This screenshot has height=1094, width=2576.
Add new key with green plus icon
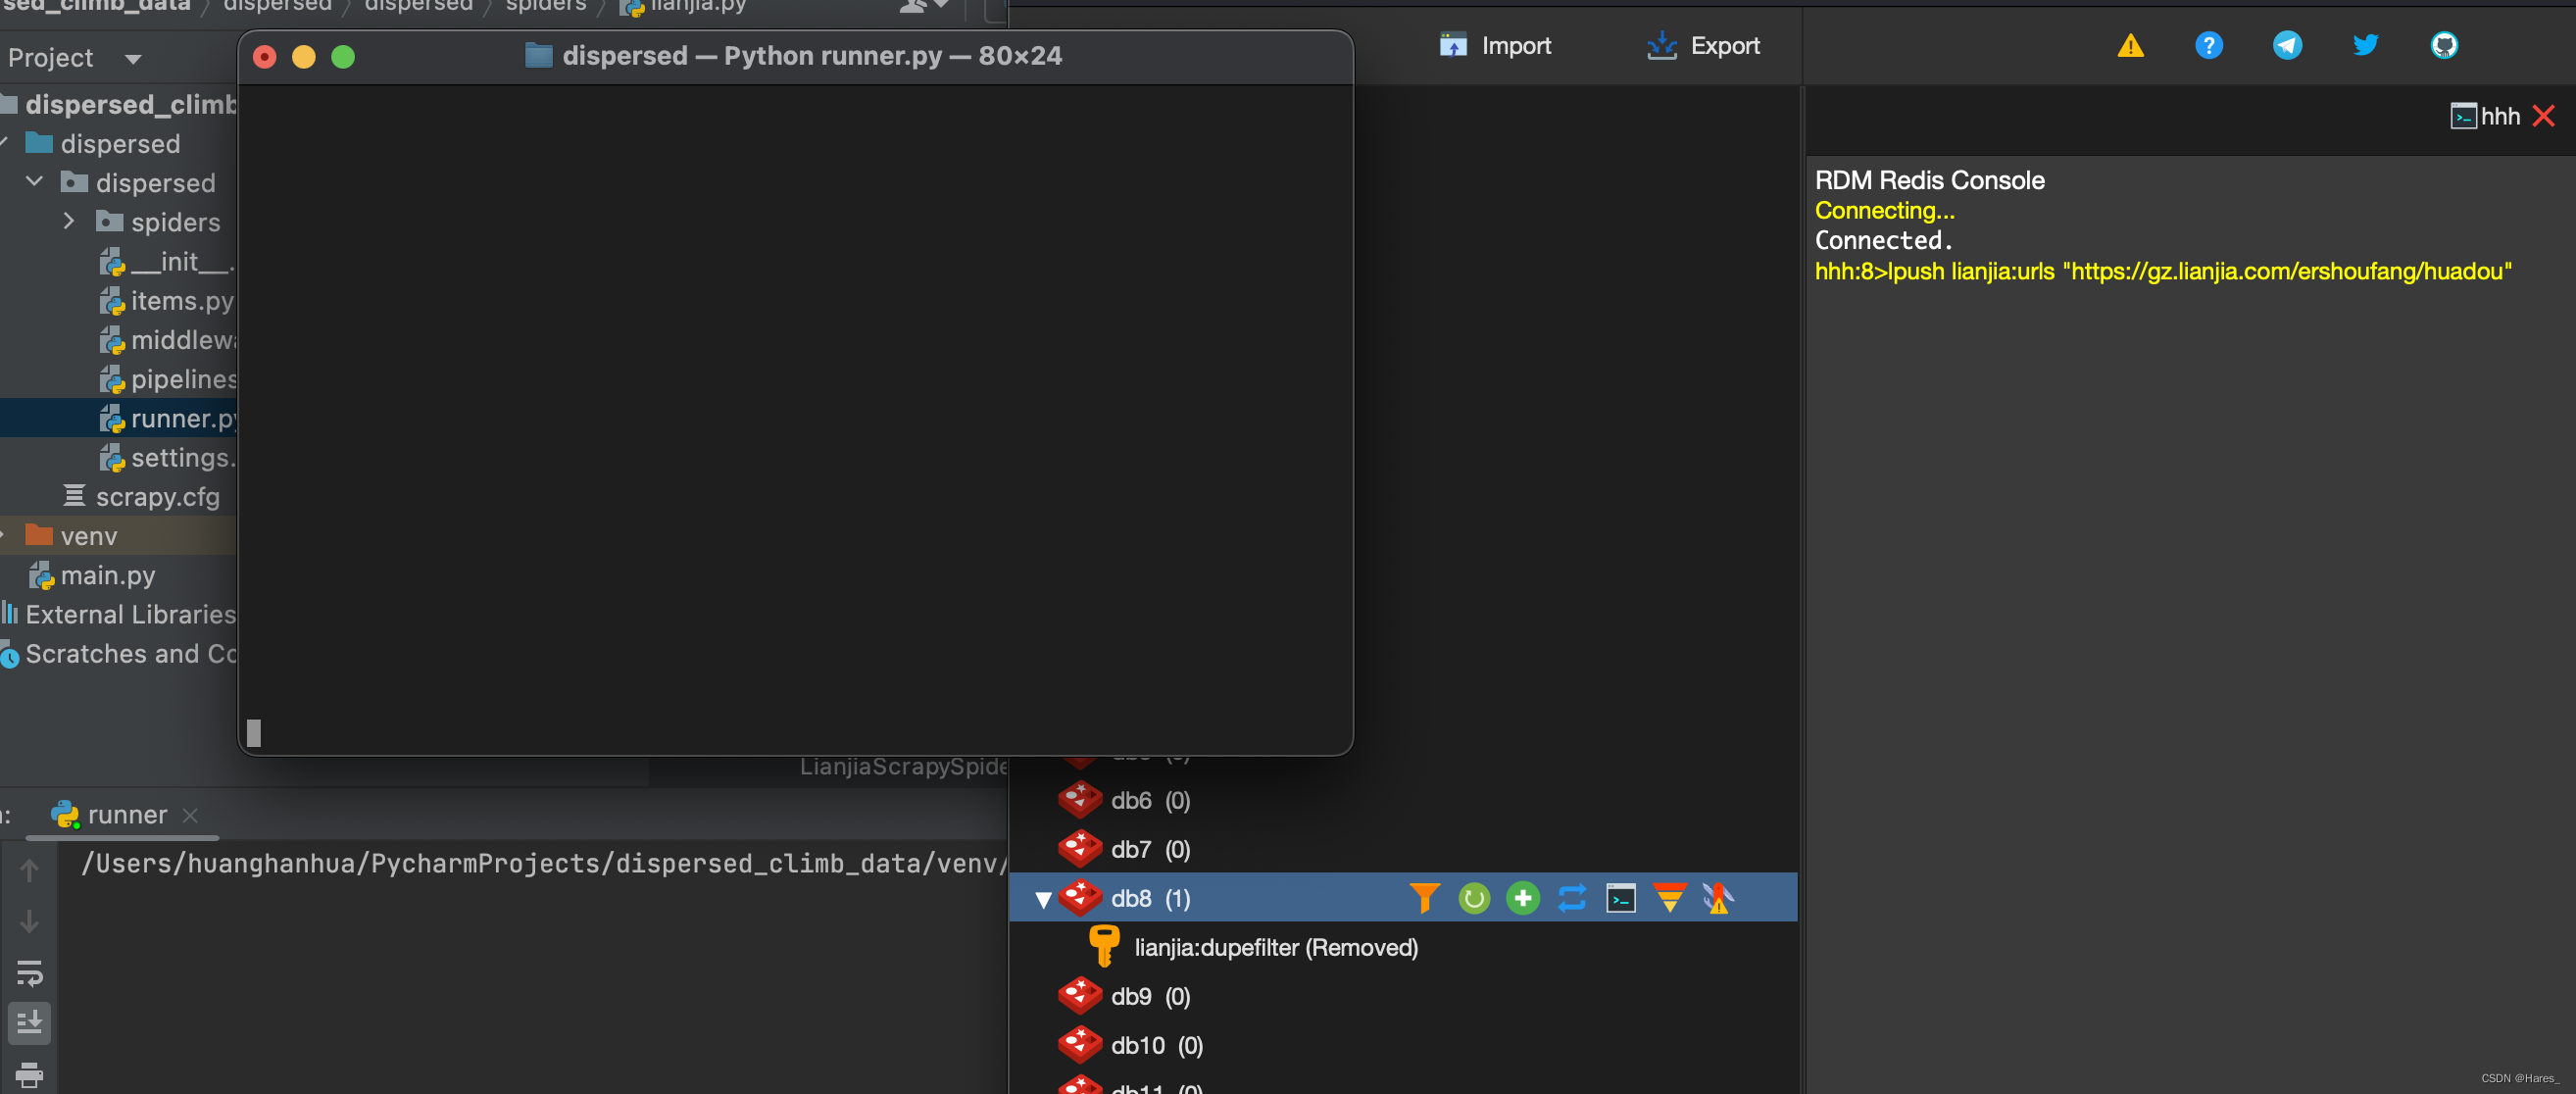tap(1522, 898)
